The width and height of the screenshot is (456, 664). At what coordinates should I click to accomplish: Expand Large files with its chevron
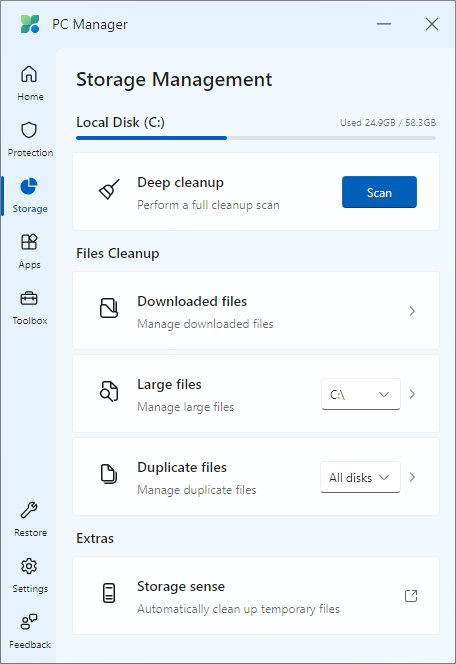pos(412,394)
